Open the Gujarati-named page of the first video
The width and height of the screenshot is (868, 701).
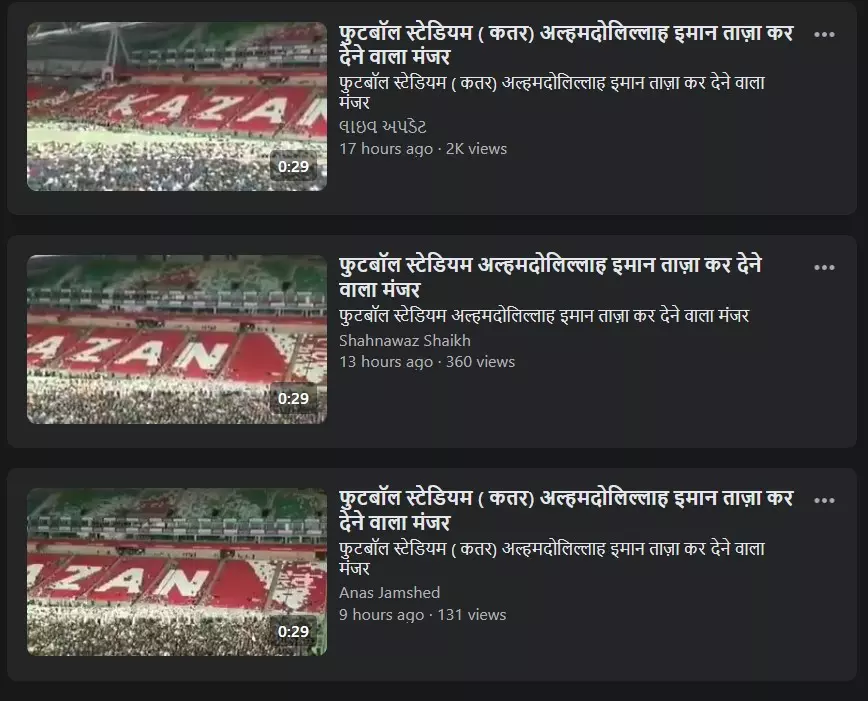[x=383, y=127]
